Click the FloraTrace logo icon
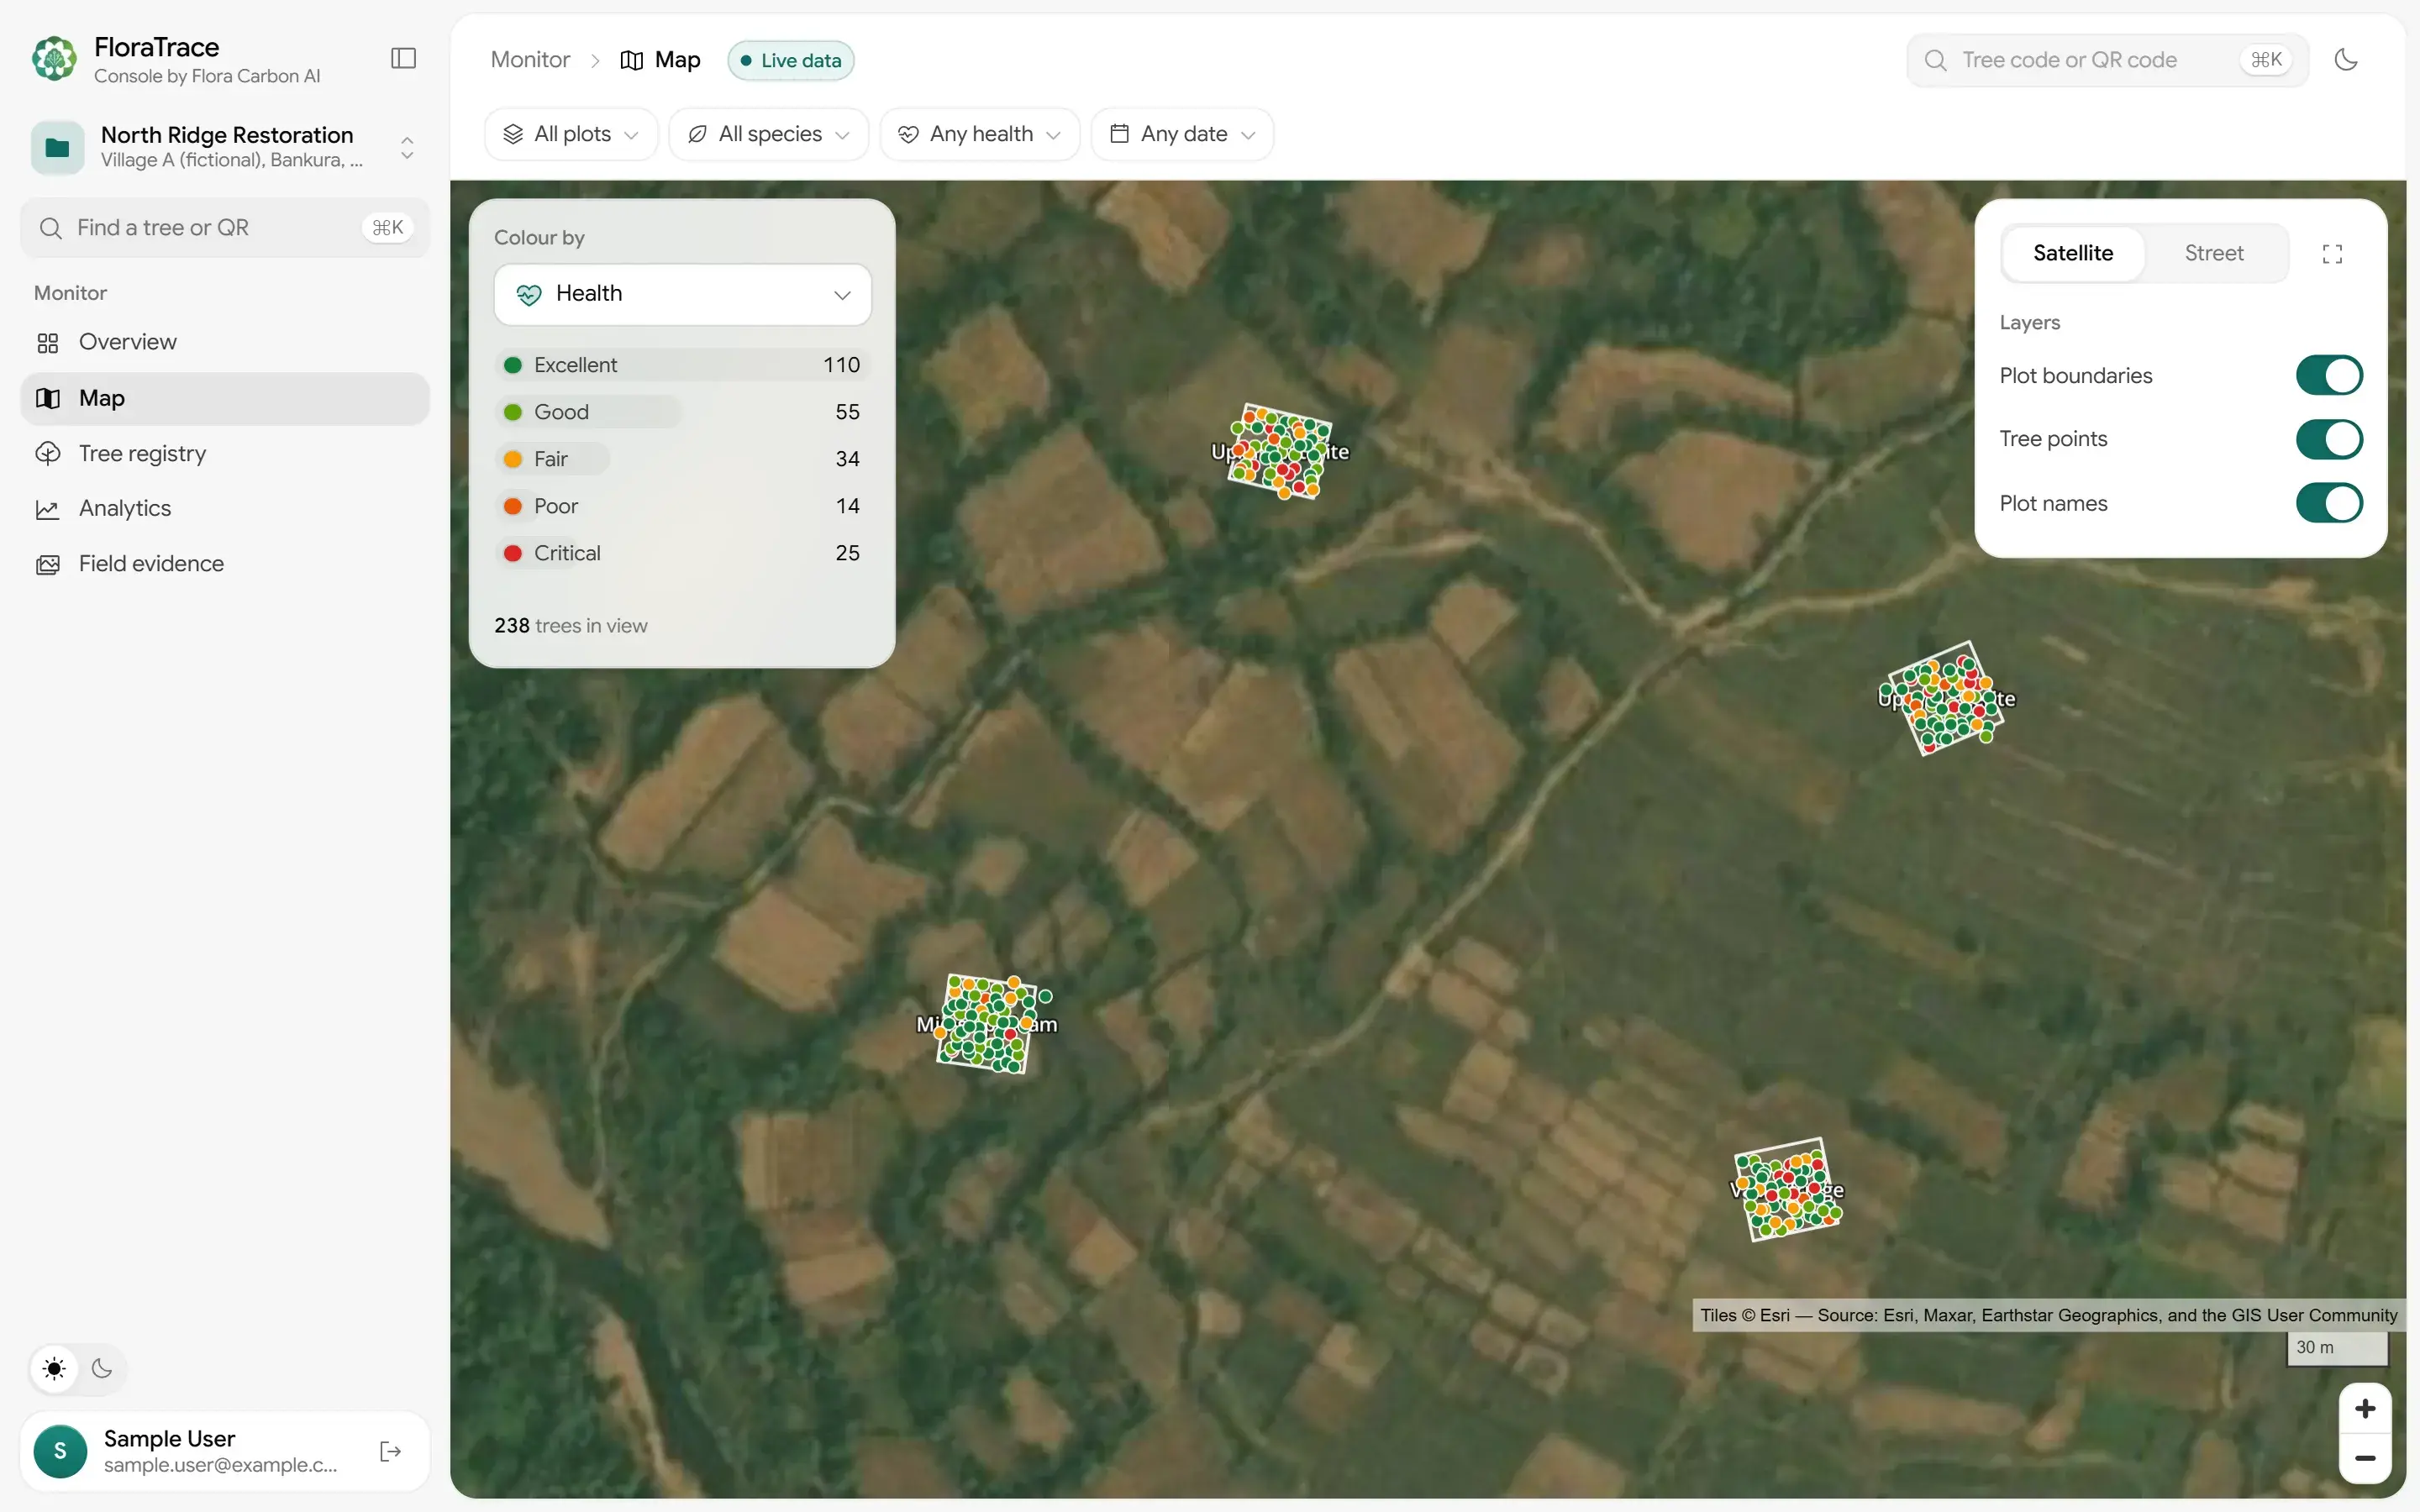This screenshot has height=1512, width=2420. pos(54,59)
